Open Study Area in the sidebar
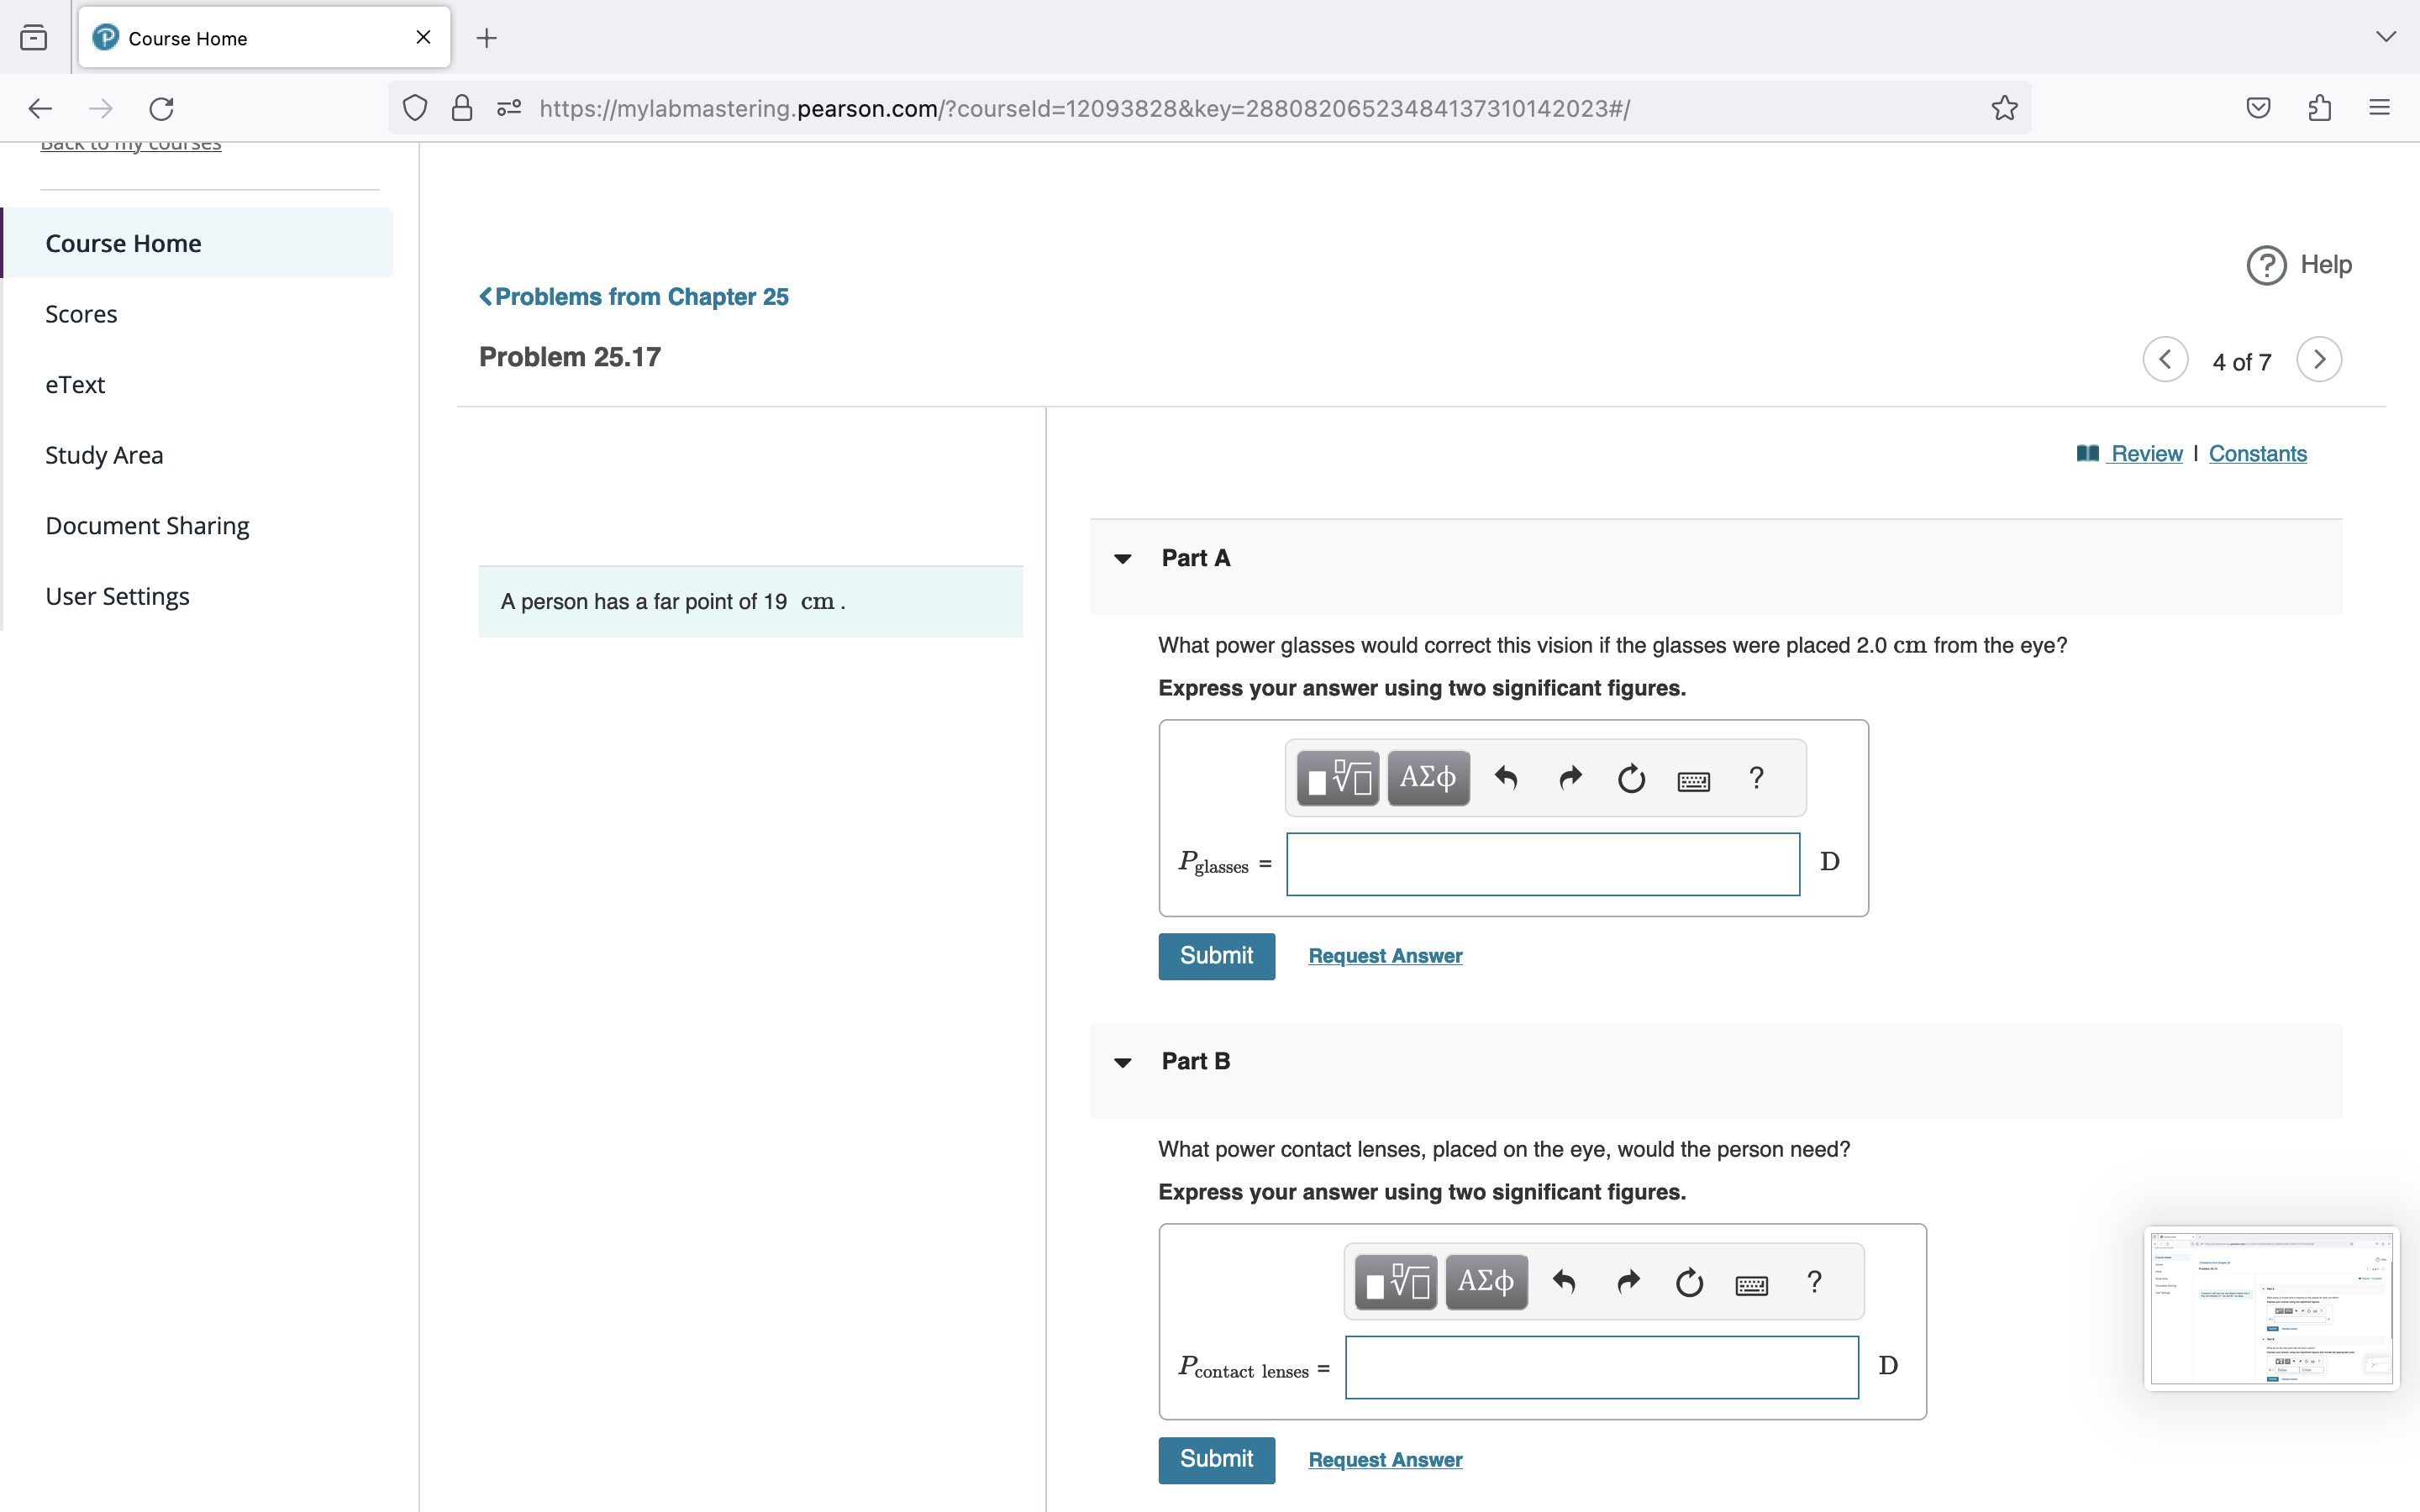Image resolution: width=2420 pixels, height=1512 pixels. pos(104,455)
